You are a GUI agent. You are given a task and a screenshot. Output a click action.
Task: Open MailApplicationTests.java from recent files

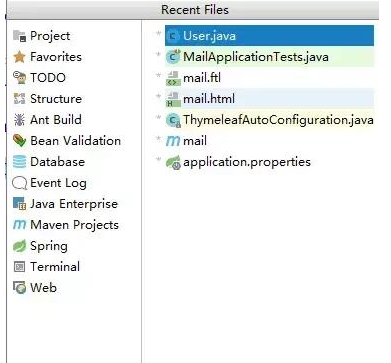tap(269, 57)
